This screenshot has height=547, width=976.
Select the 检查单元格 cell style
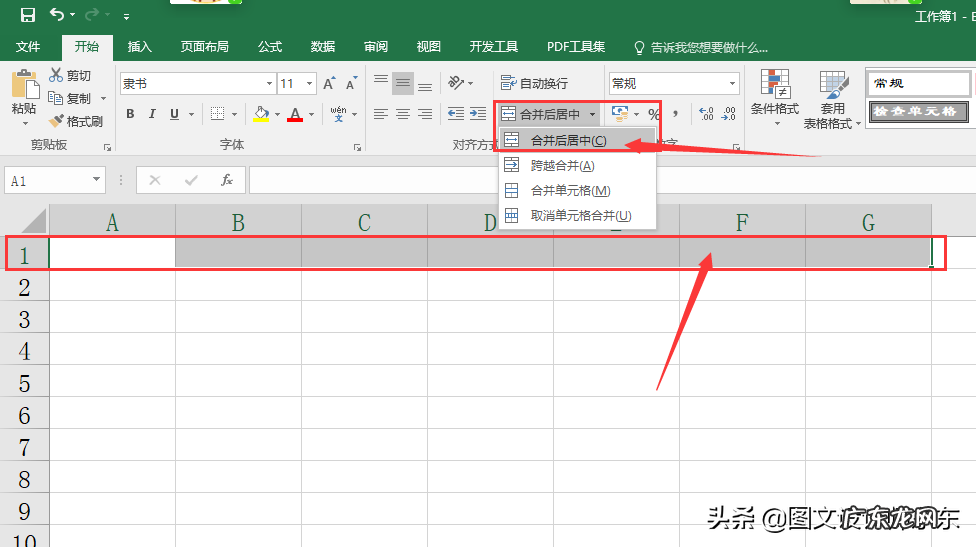click(918, 112)
